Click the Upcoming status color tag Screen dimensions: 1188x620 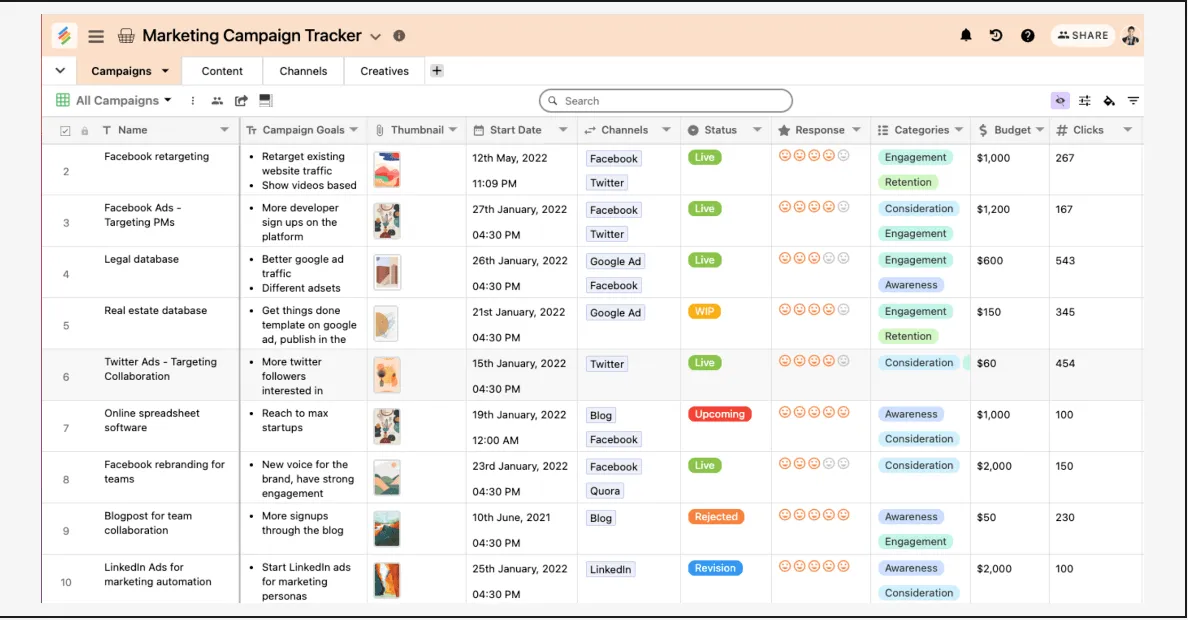[x=720, y=414]
